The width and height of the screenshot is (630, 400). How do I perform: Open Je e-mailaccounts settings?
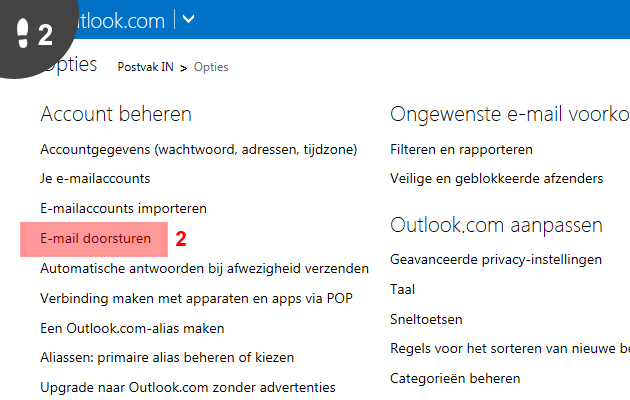tap(95, 179)
